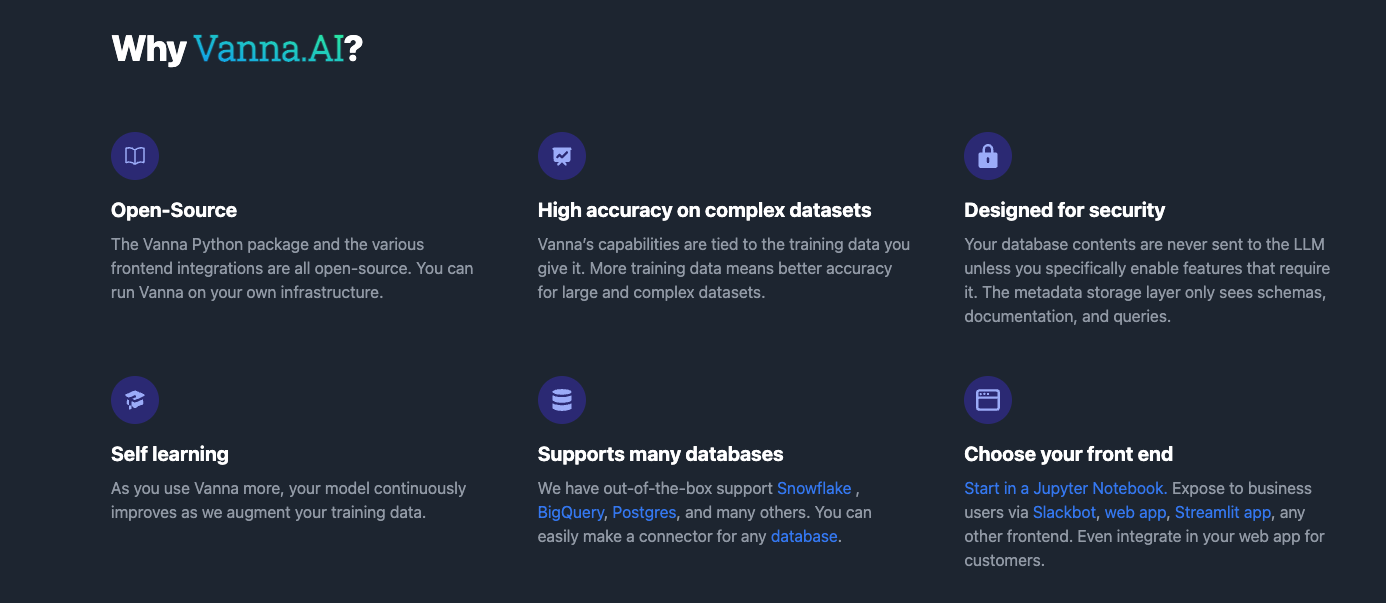Screen dimensions: 1386x603
Task: Open the 'web app' link
Action: (1135, 512)
